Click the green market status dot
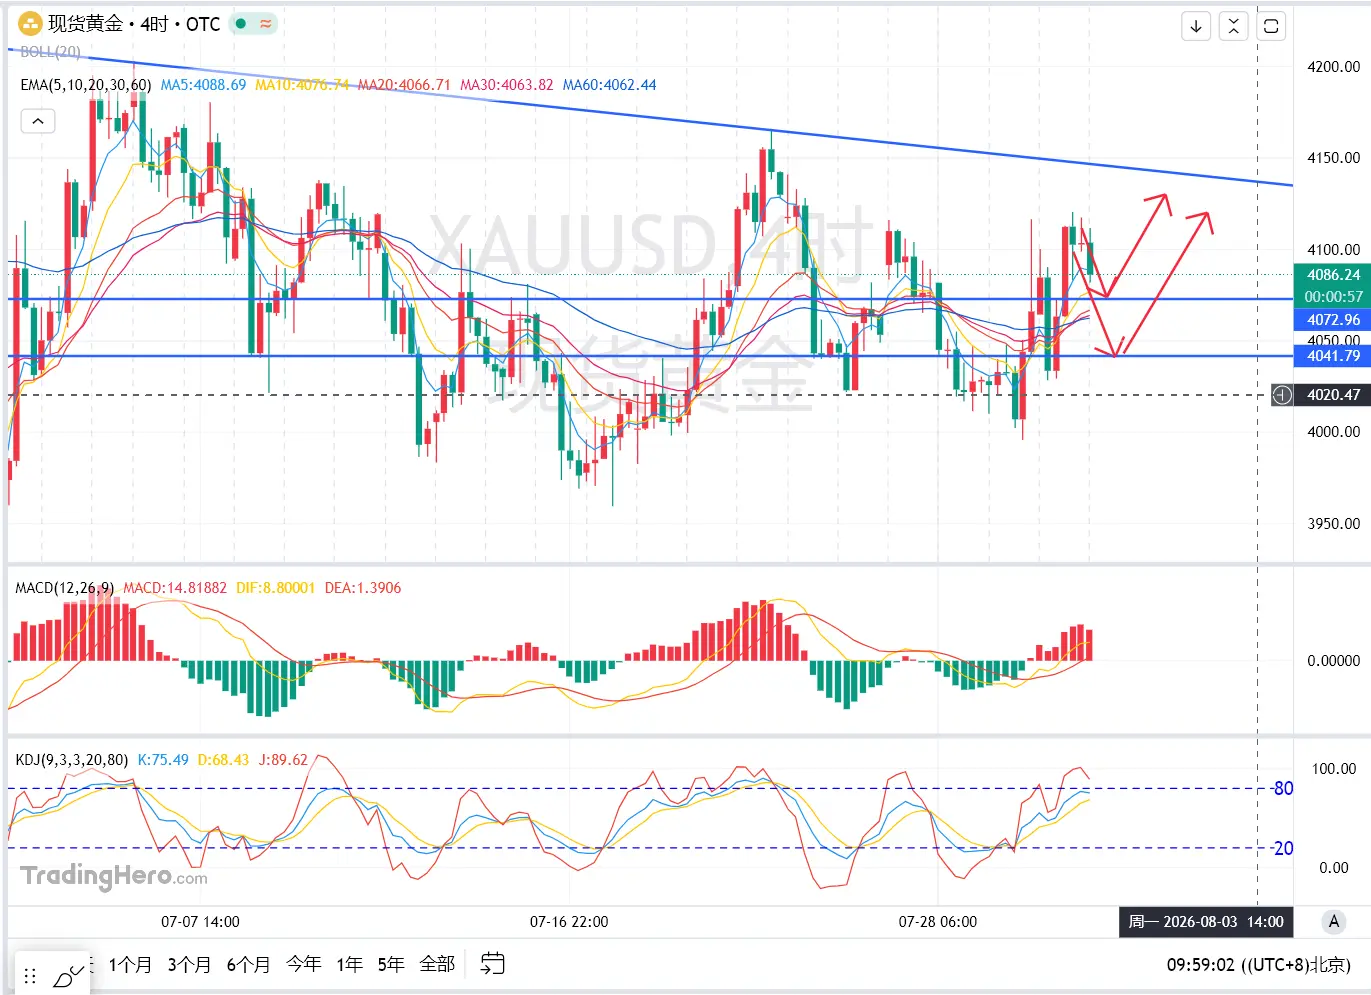This screenshot has height=995, width=1371. (x=241, y=23)
